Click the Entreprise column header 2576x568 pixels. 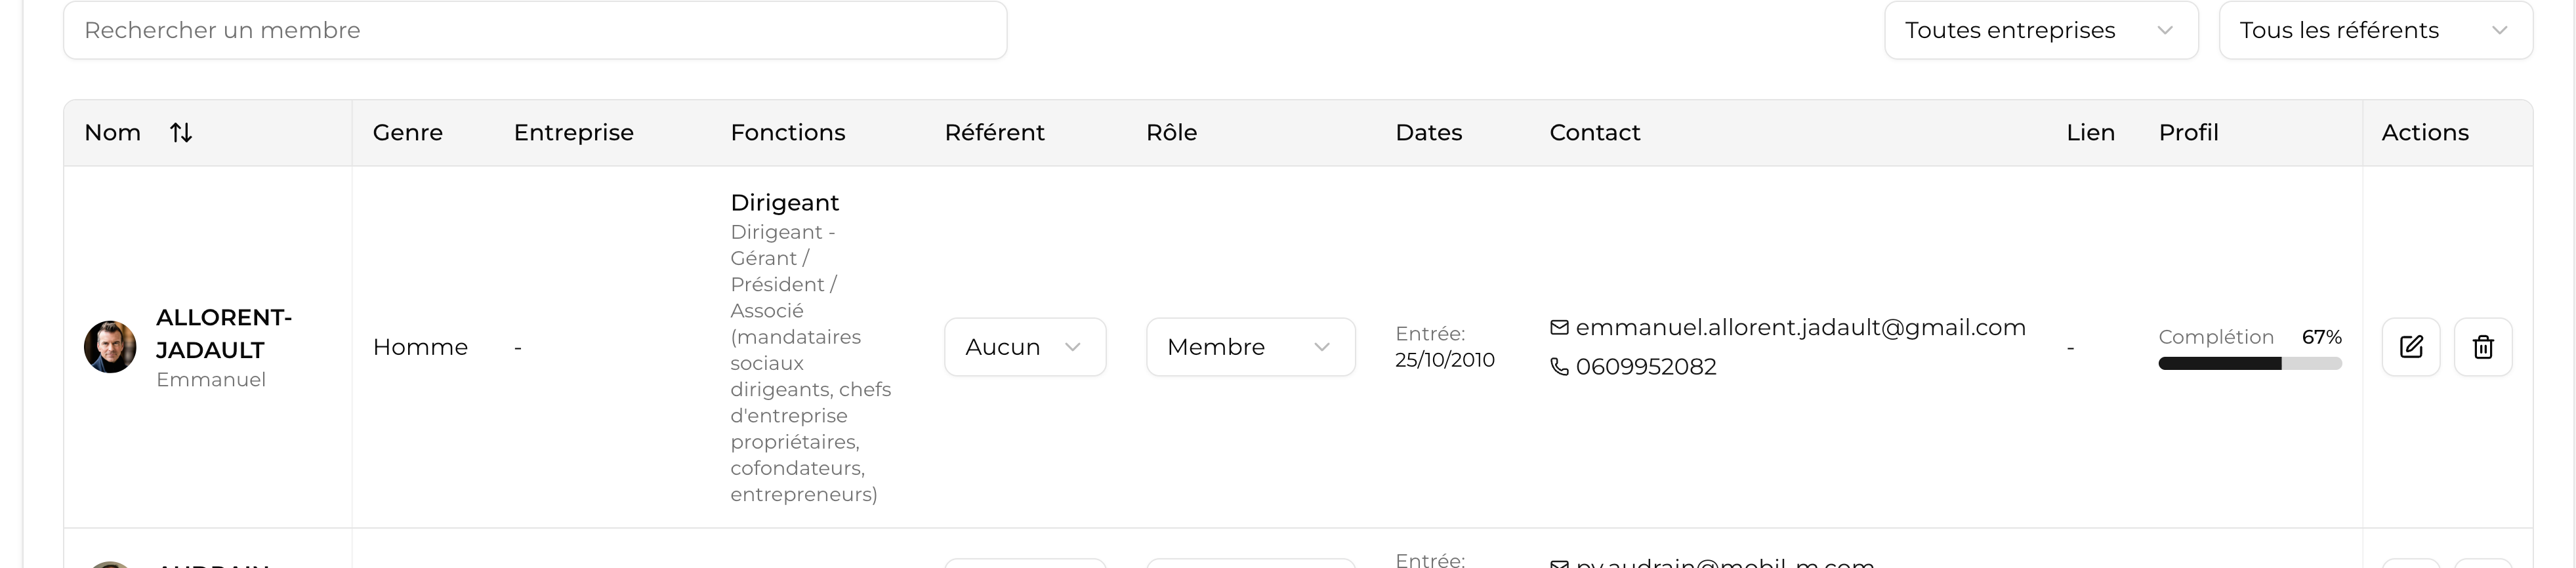click(574, 132)
